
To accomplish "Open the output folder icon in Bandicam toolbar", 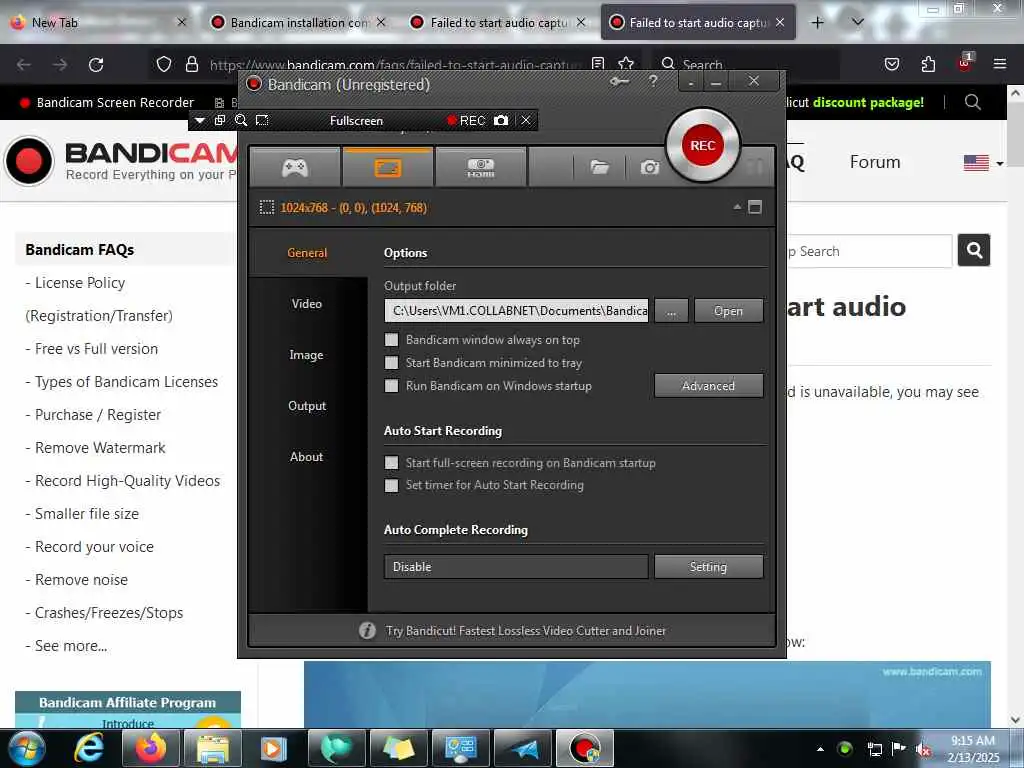I will tap(600, 168).
